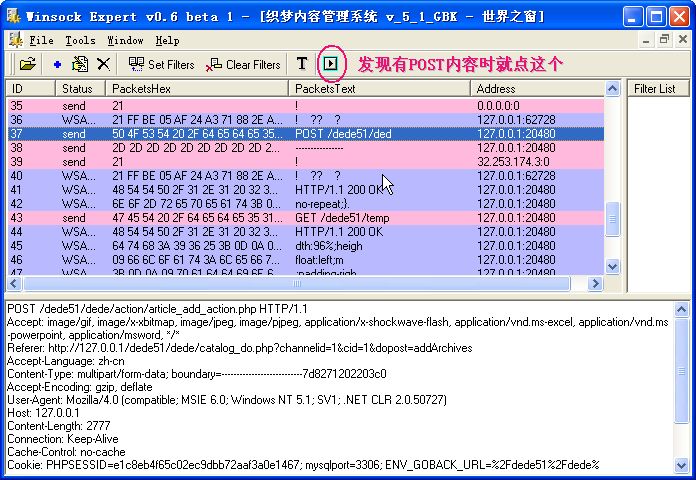
Task: Click the PacketsHex column header
Action: point(197,88)
